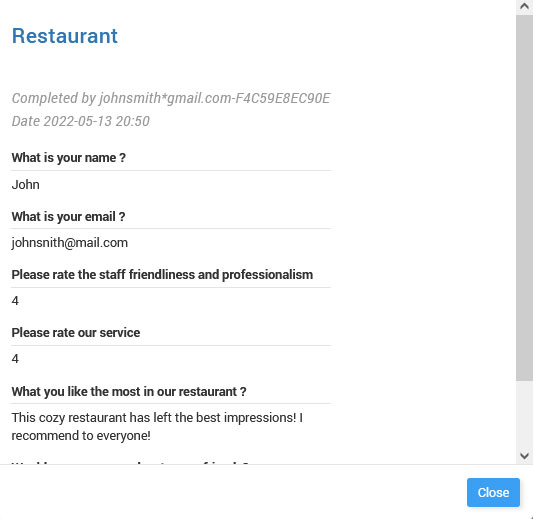Image resolution: width=533 pixels, height=519 pixels.
Task: Select the service rating value 4
Action: (15, 359)
